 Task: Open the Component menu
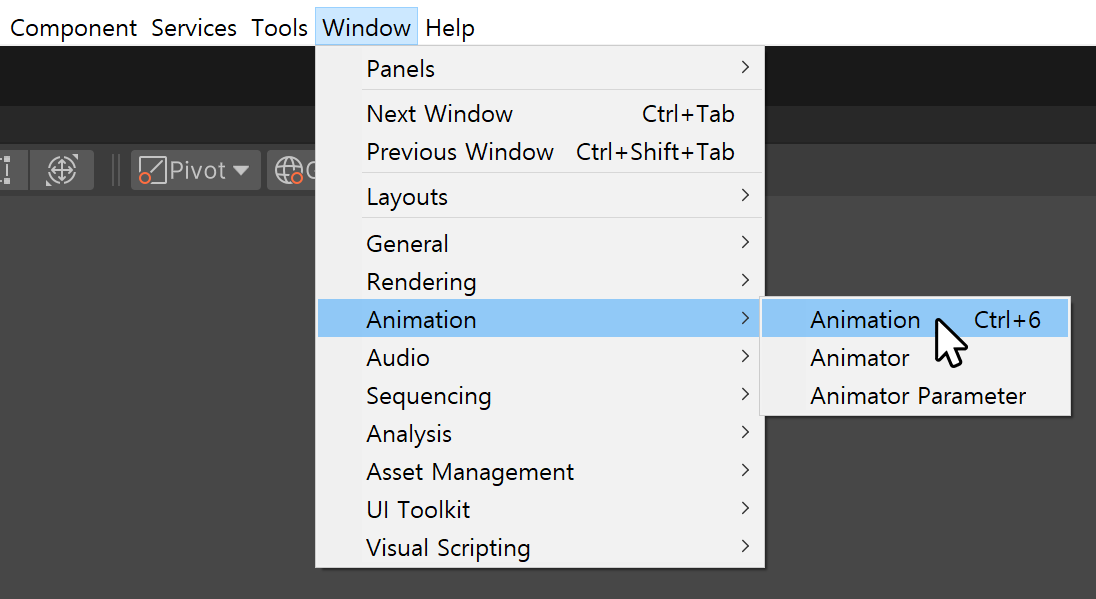coord(73,28)
